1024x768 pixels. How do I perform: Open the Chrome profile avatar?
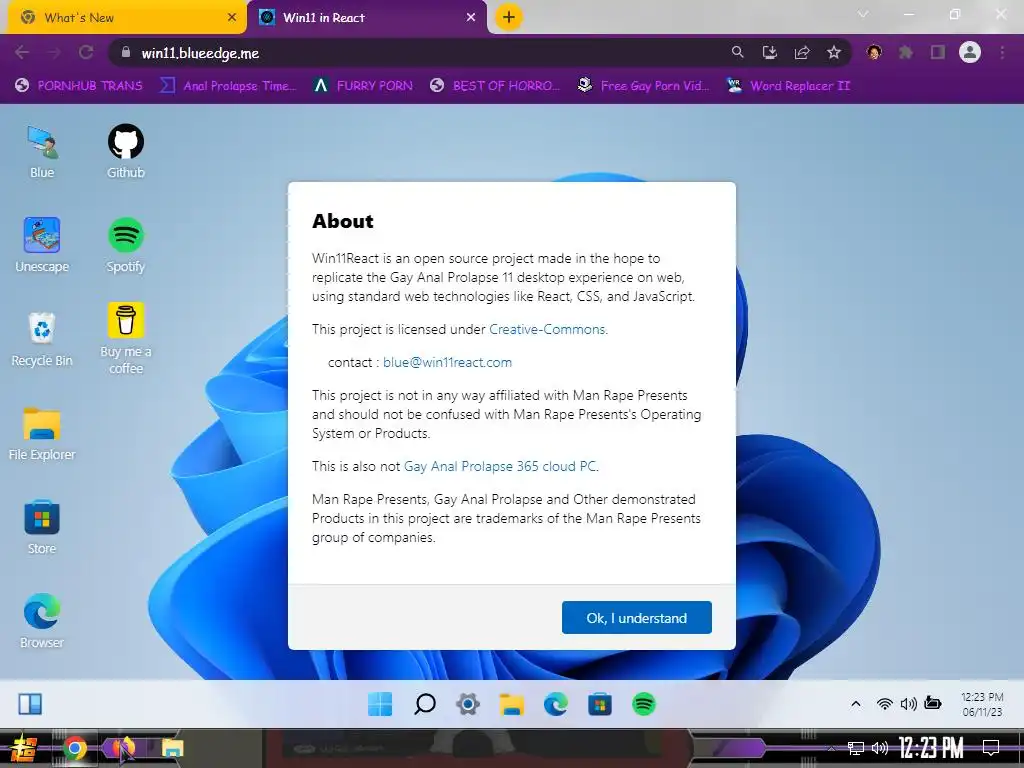click(x=970, y=52)
